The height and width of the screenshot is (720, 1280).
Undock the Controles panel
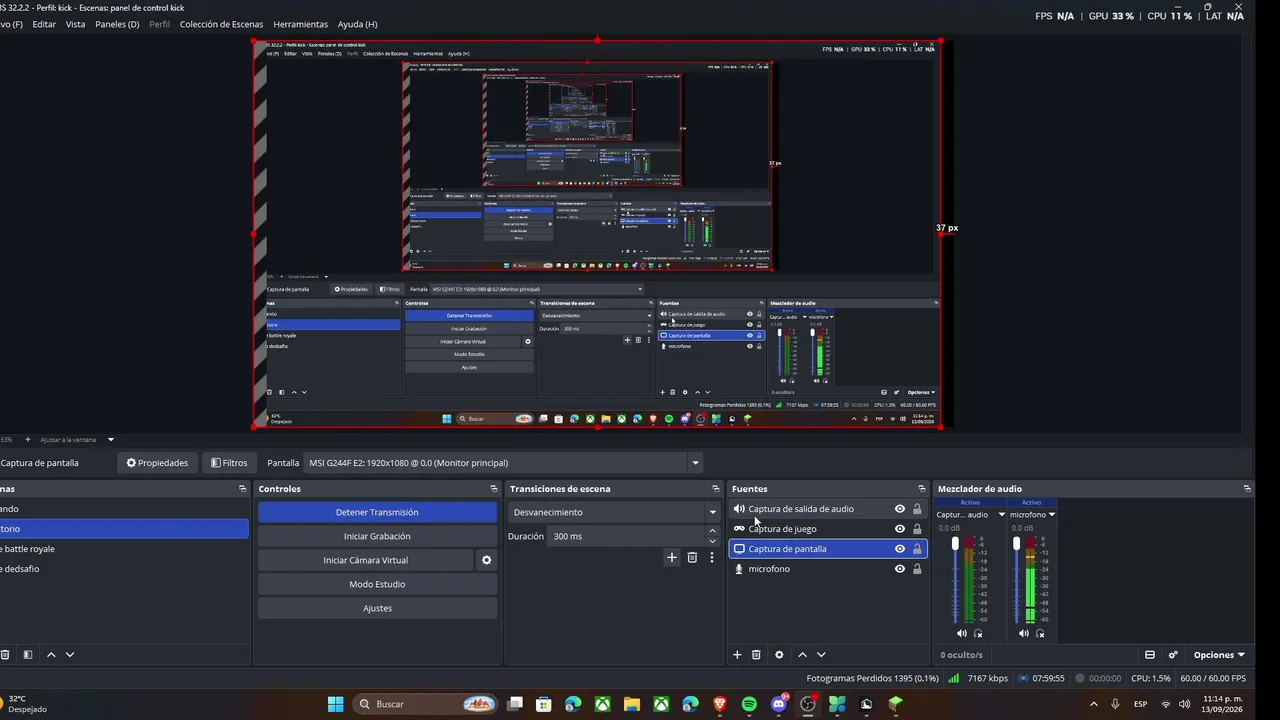(494, 489)
